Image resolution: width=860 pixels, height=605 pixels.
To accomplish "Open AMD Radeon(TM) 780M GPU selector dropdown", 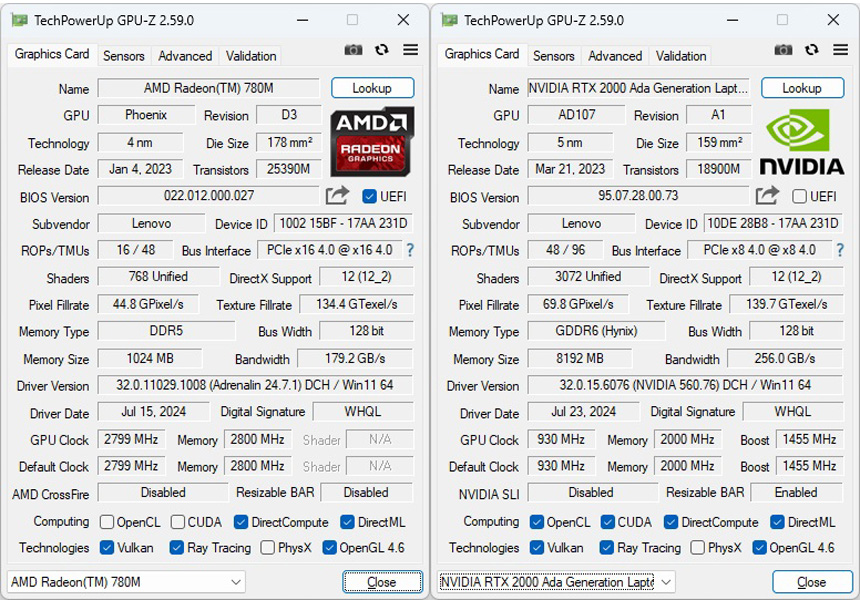I will pyautogui.click(x=126, y=581).
